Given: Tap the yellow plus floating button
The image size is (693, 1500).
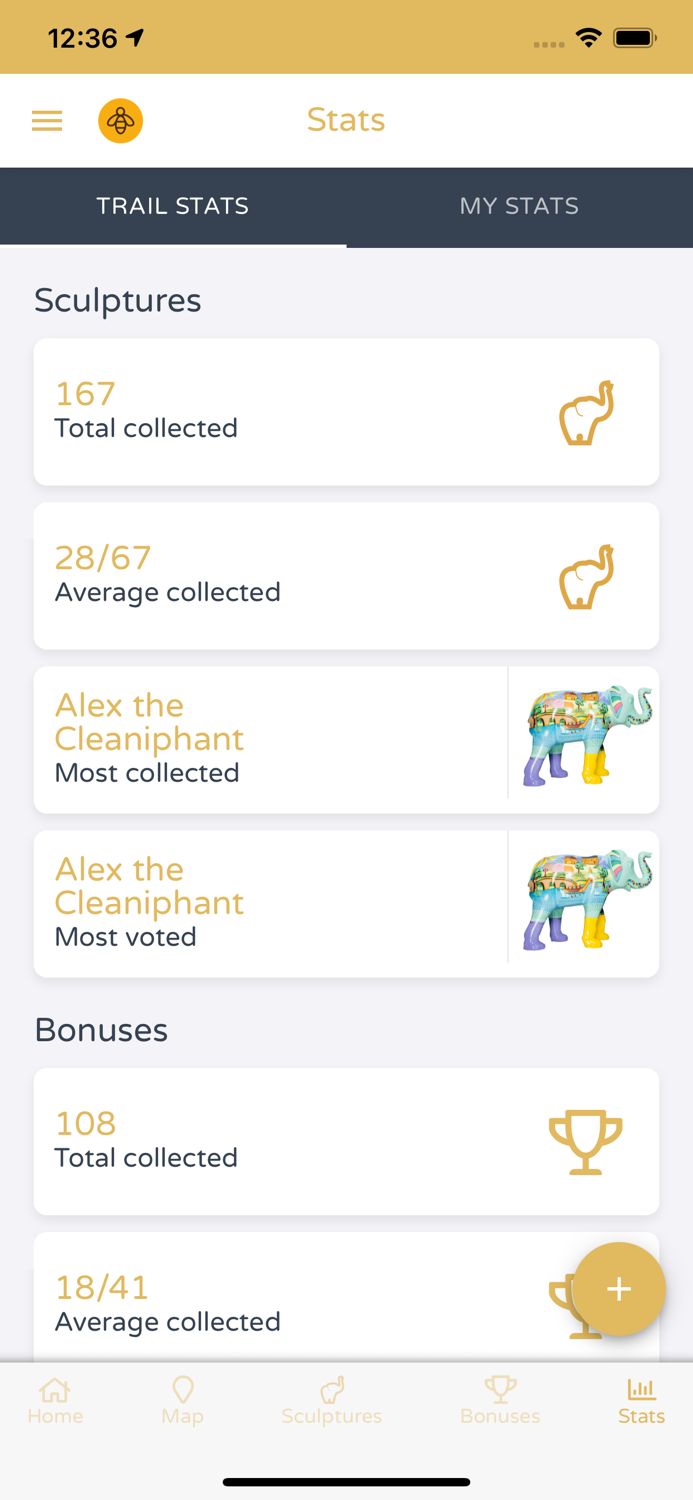Looking at the screenshot, I should pos(618,1289).
